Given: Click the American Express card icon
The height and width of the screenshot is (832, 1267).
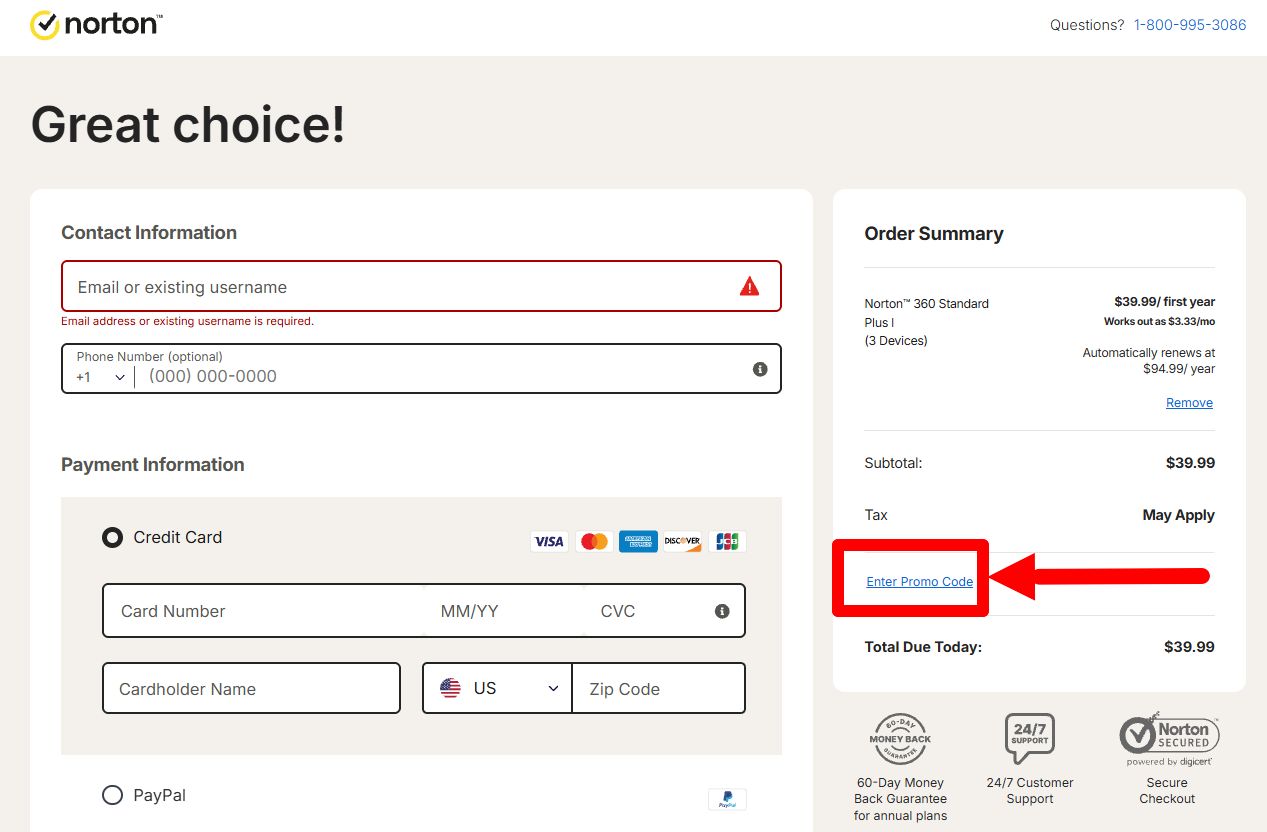Looking at the screenshot, I should tap(638, 541).
